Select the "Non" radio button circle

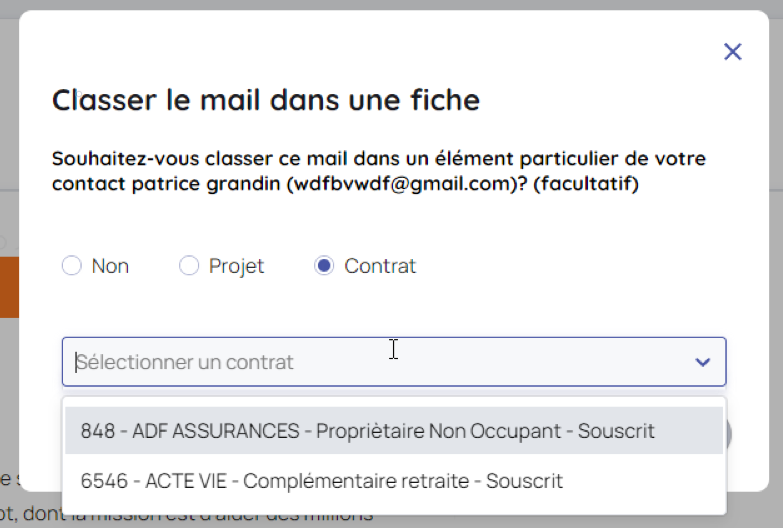click(x=71, y=266)
